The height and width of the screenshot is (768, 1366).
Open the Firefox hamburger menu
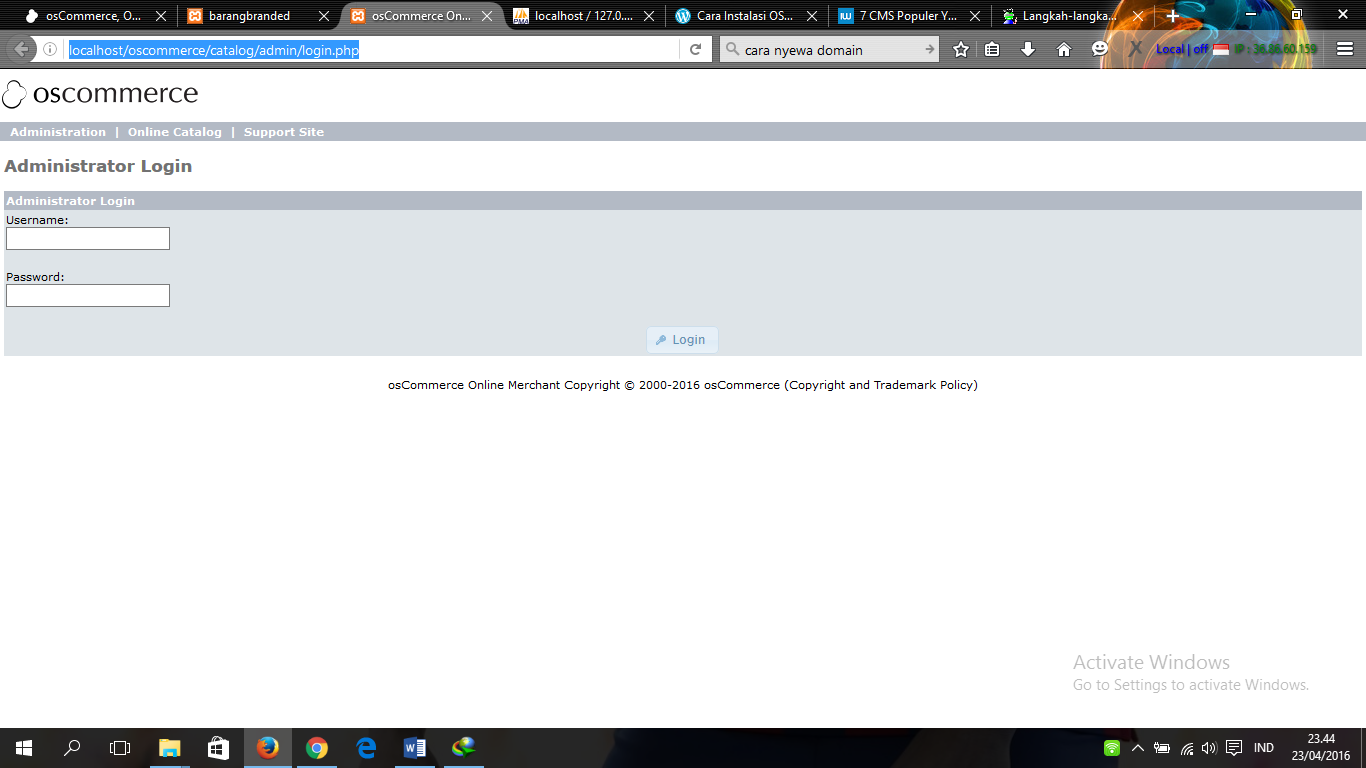click(x=1345, y=49)
